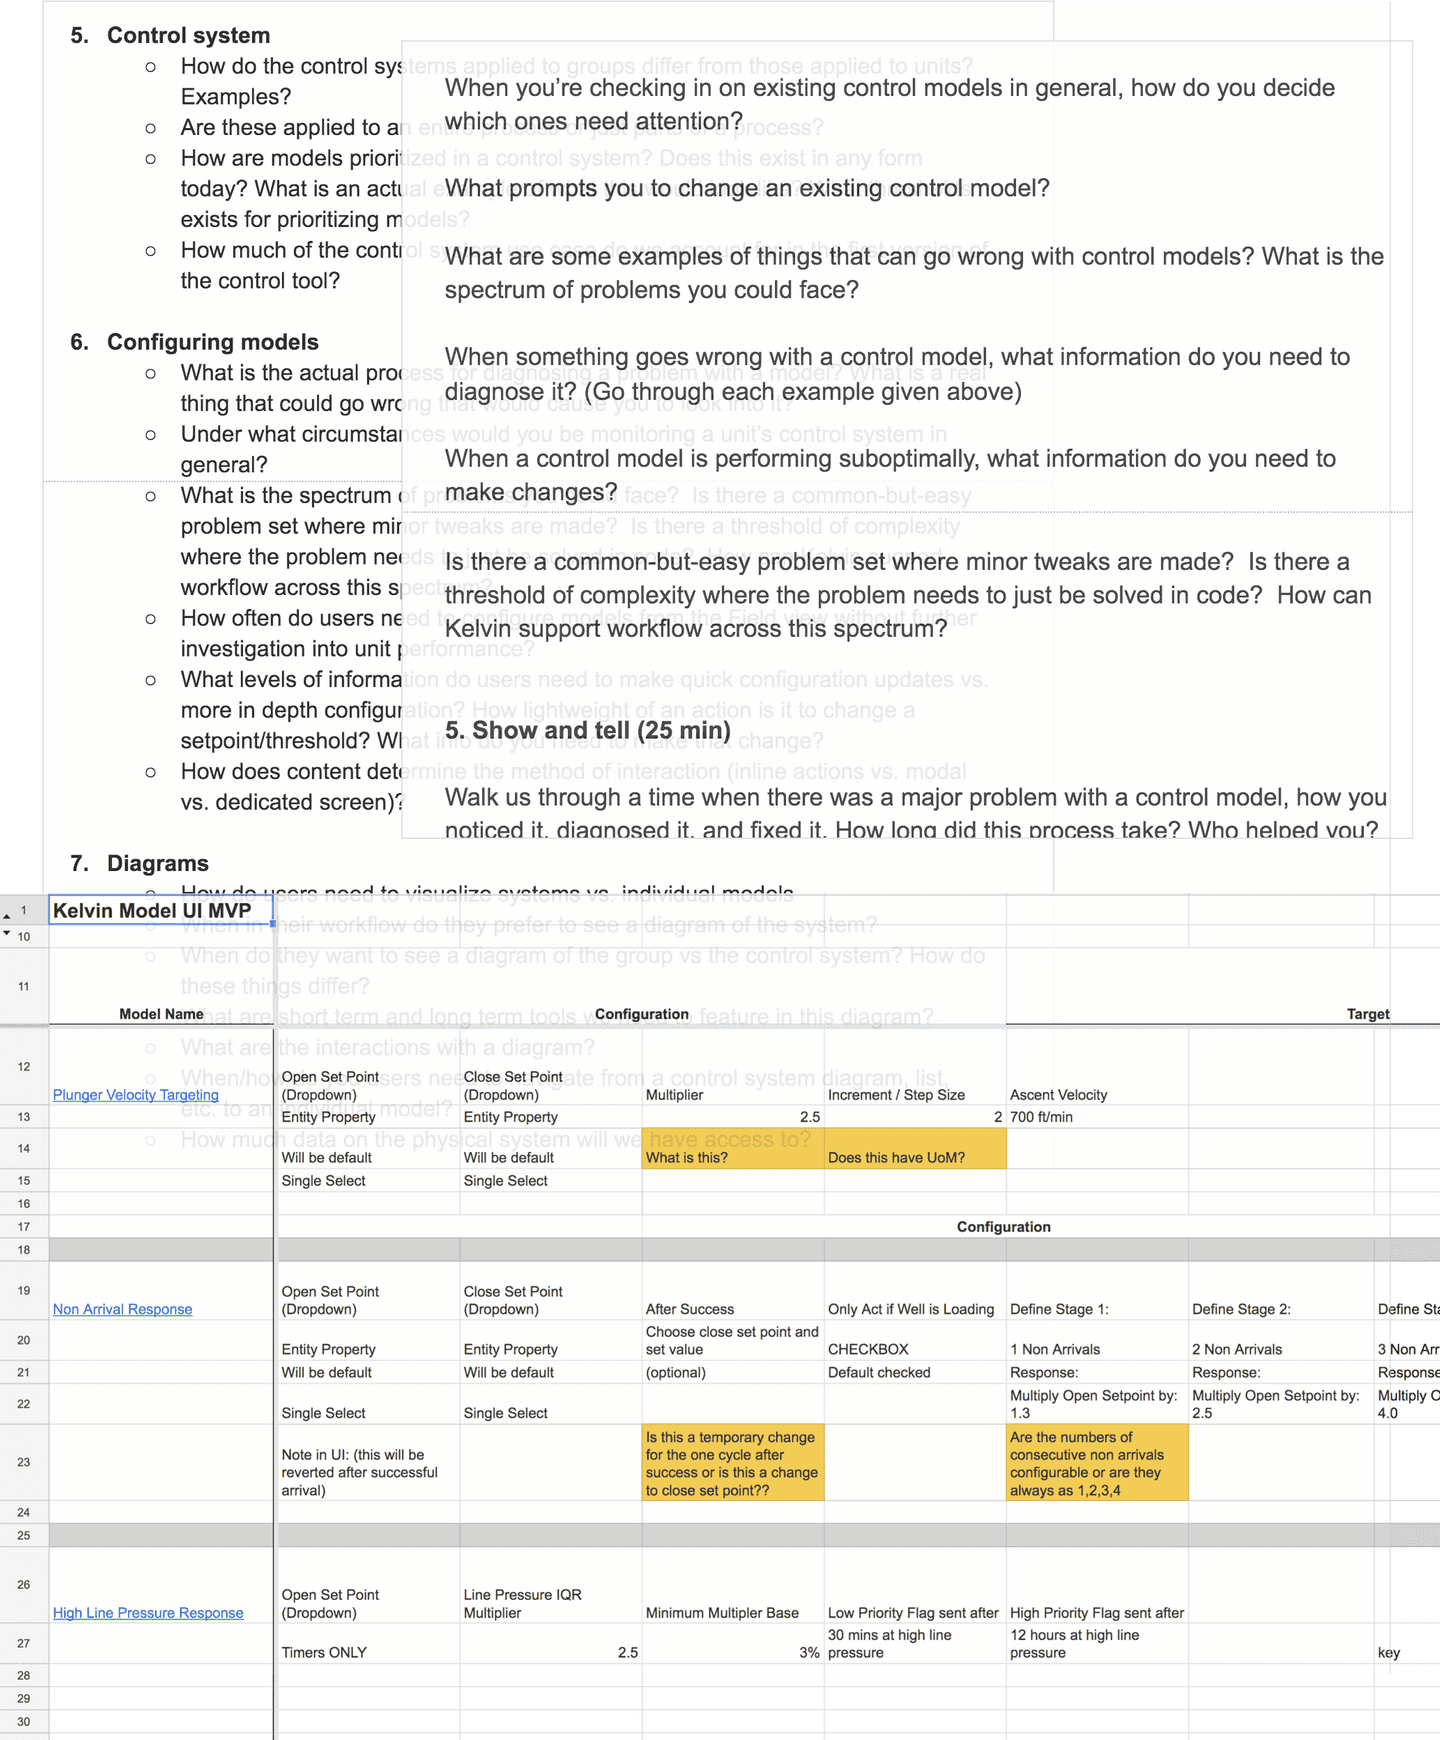Click the Configuration heading in row 17
The height and width of the screenshot is (1740, 1440).
(1003, 1227)
